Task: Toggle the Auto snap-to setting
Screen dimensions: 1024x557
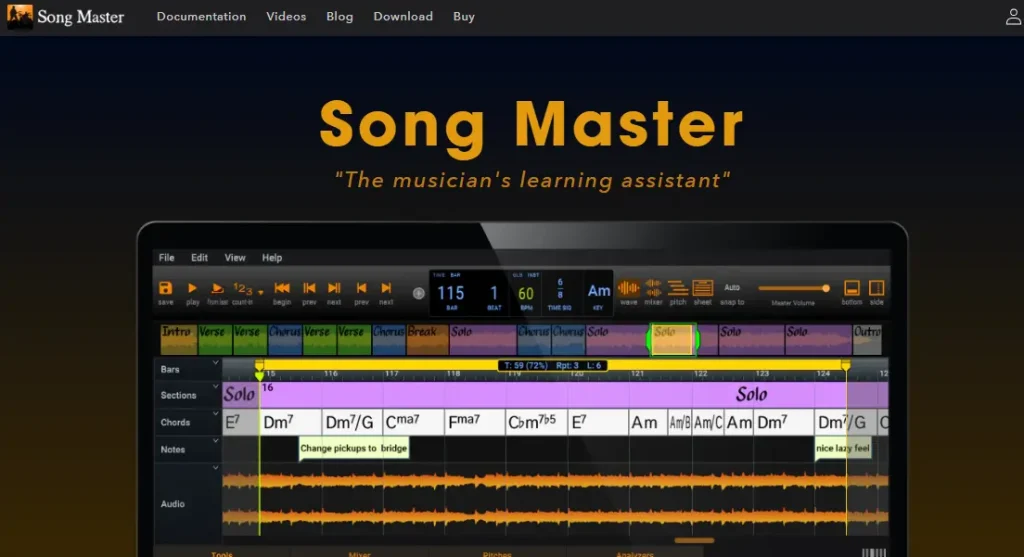Action: [x=732, y=287]
